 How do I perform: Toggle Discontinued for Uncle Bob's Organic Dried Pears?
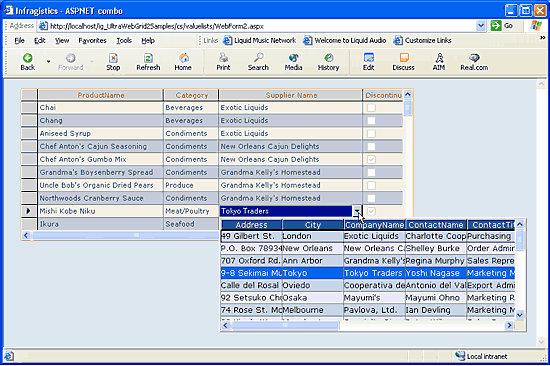tap(371, 185)
